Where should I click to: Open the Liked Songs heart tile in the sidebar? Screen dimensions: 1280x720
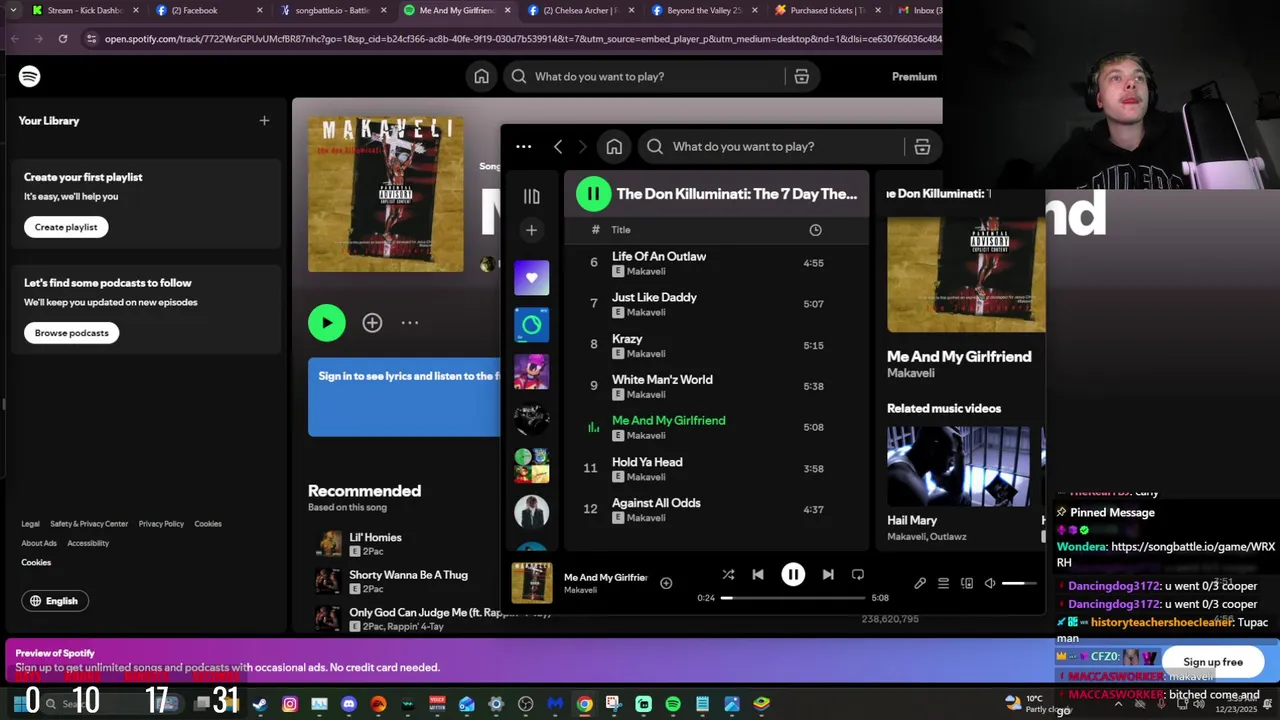pos(531,277)
